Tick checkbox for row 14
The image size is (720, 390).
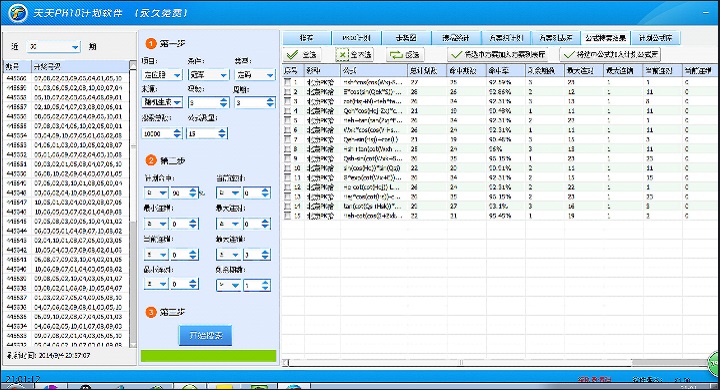(x=287, y=206)
